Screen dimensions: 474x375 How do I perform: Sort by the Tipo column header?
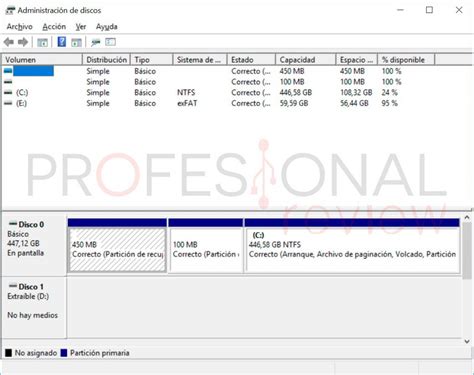tap(152, 60)
